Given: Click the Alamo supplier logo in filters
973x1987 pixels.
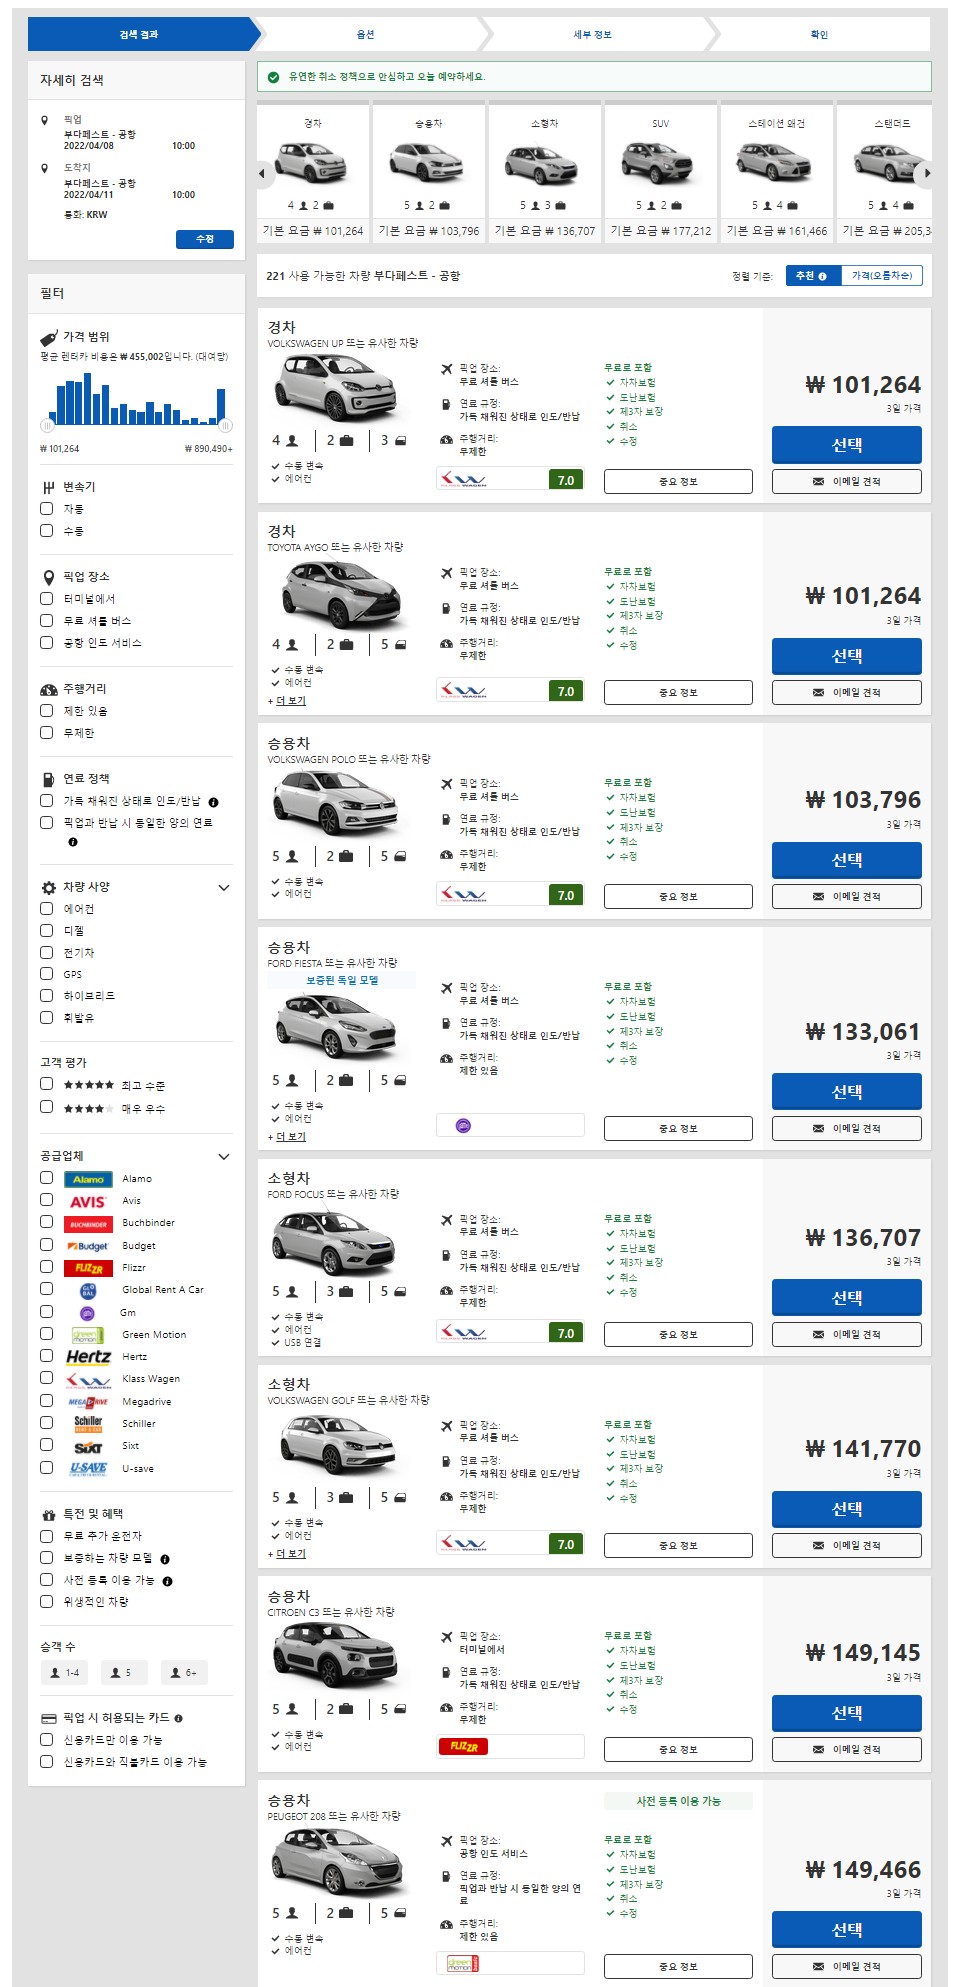Looking at the screenshot, I should [88, 1179].
